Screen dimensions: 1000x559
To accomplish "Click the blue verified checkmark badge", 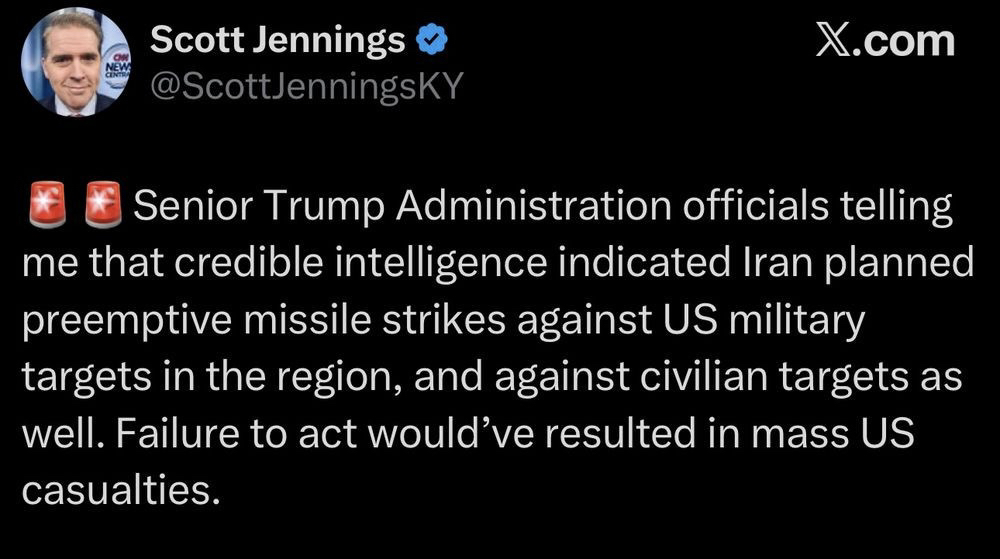I will [432, 41].
